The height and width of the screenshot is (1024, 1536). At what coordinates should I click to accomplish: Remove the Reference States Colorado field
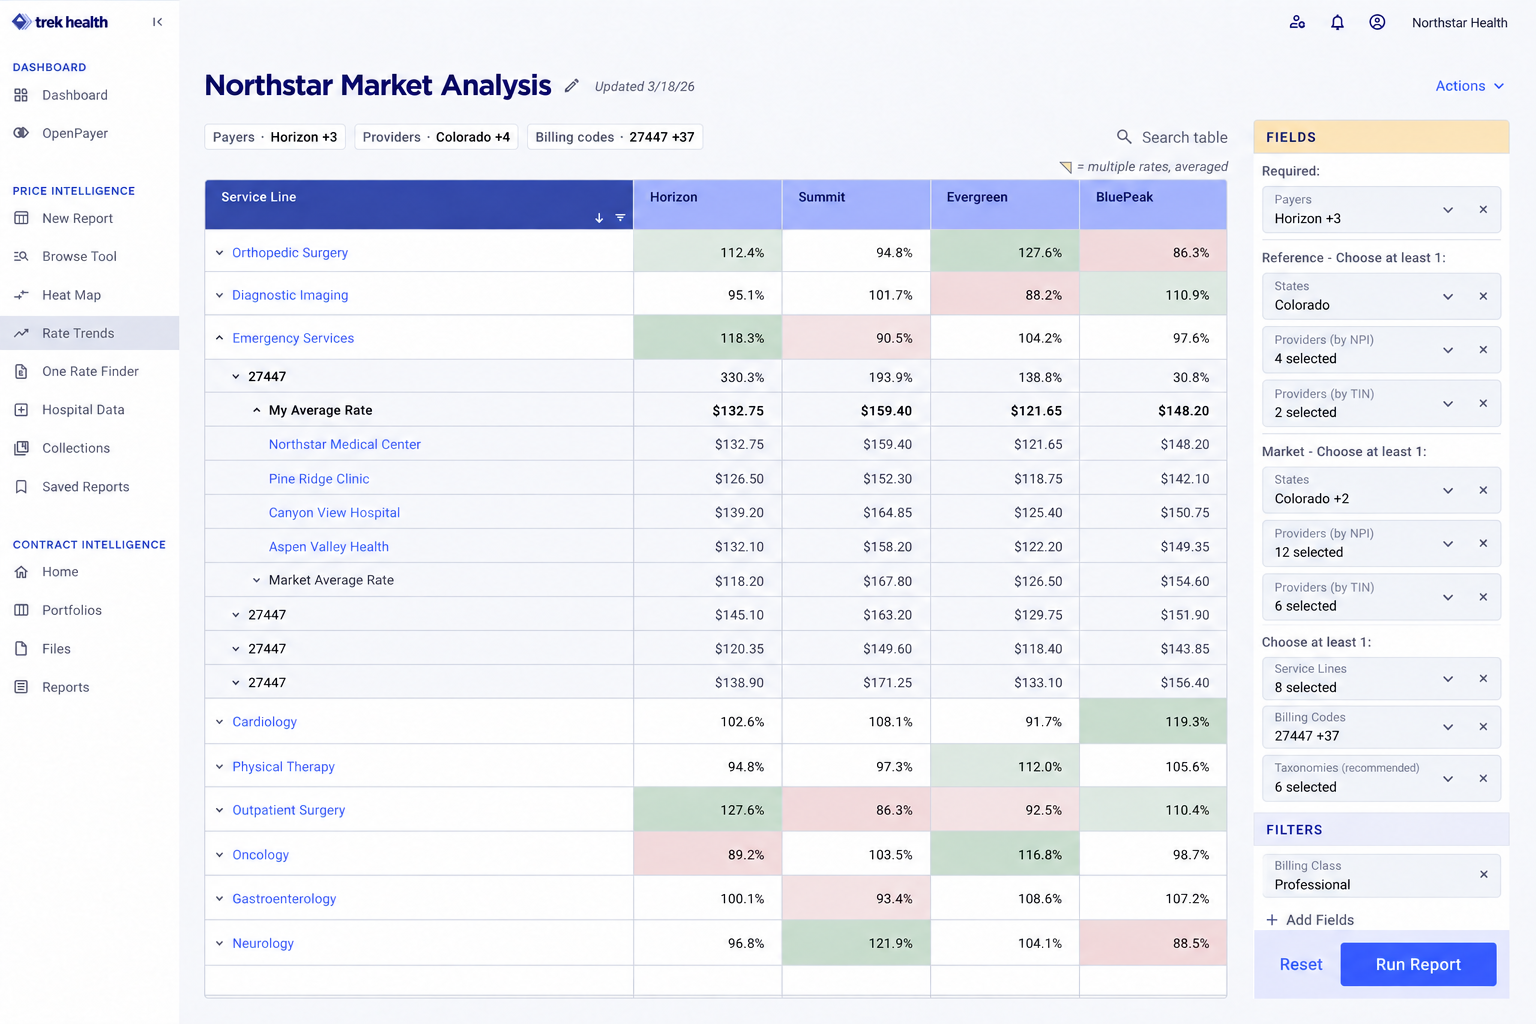1483,296
